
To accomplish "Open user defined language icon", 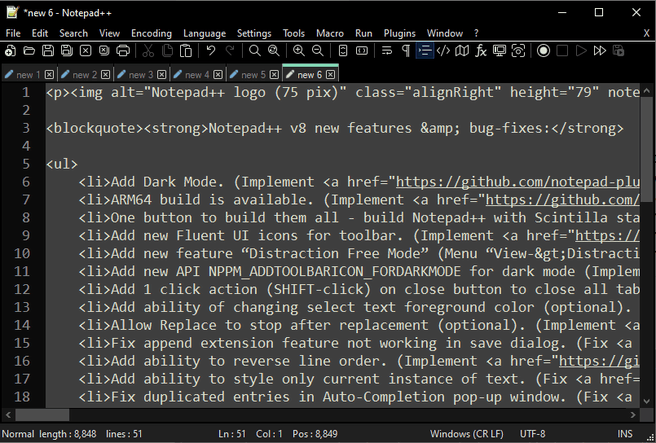I will 443,51.
